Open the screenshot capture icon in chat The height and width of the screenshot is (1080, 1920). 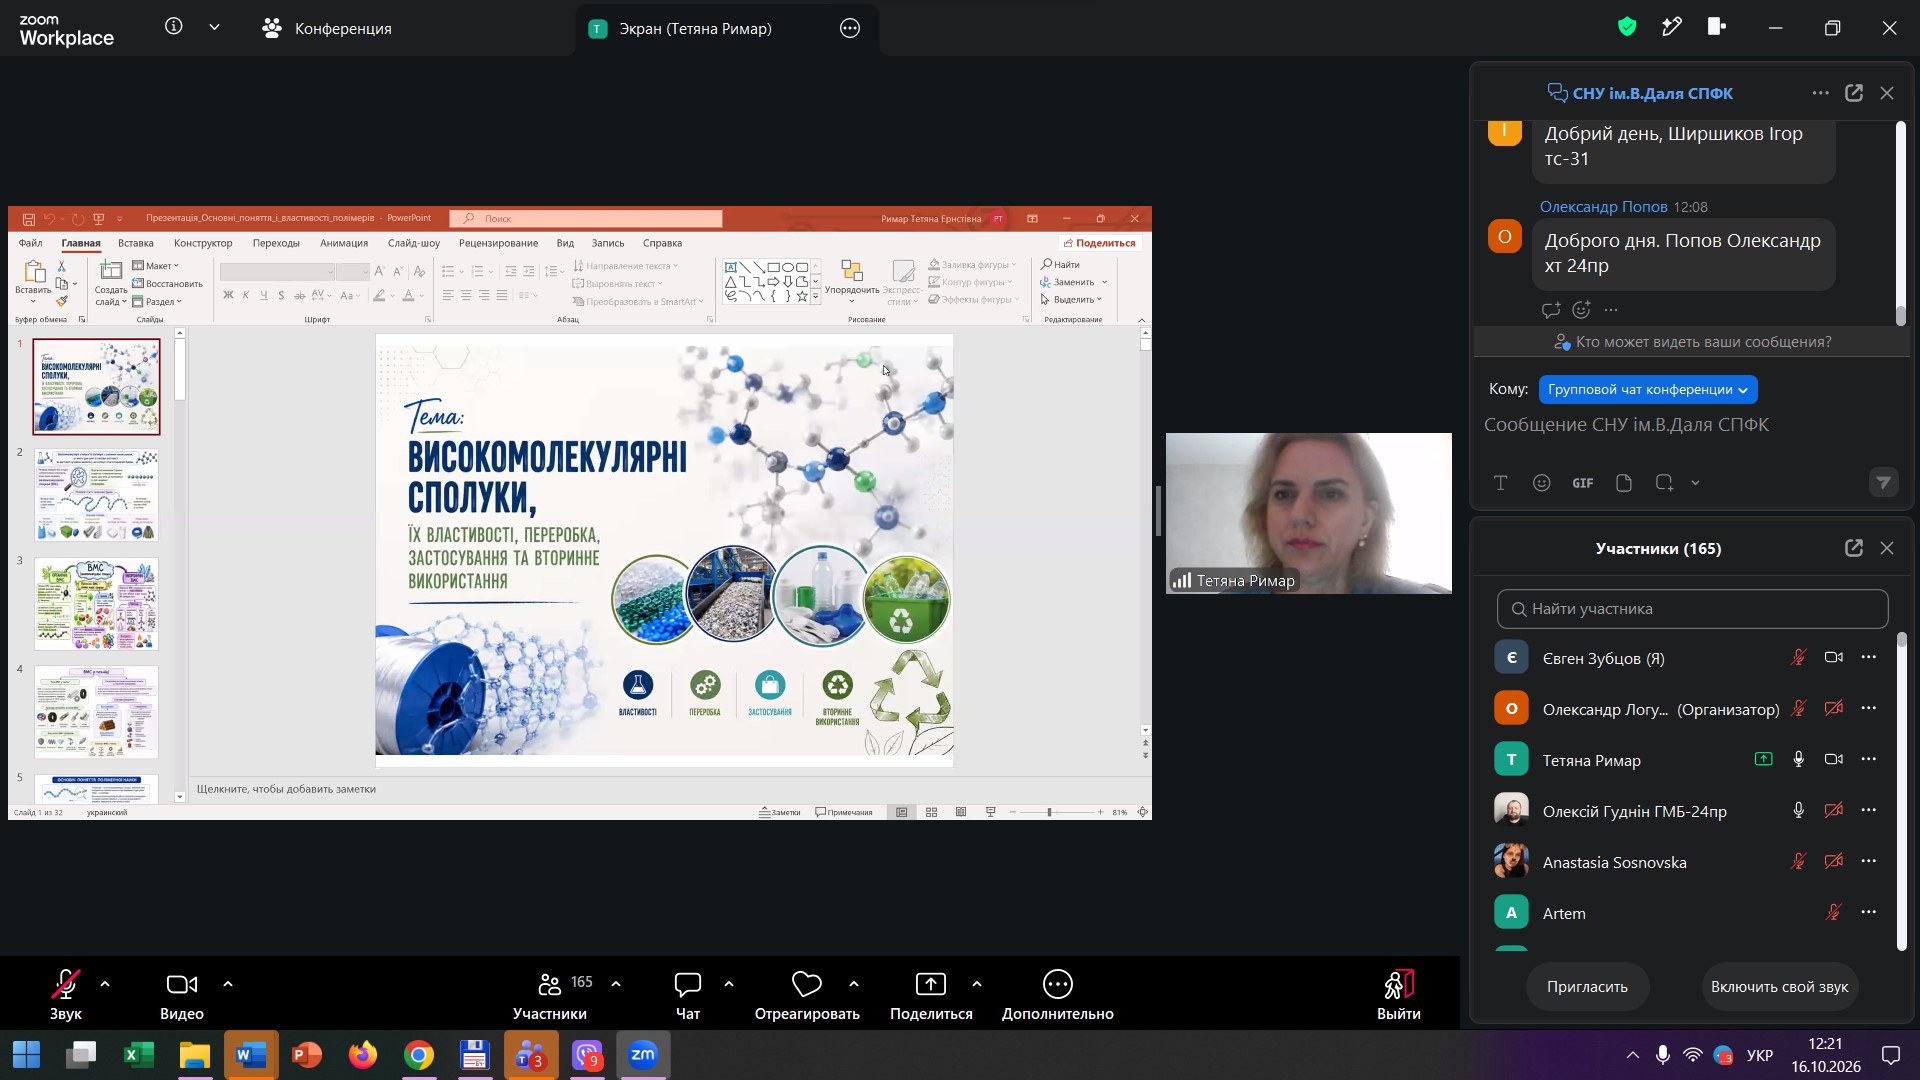1664,483
